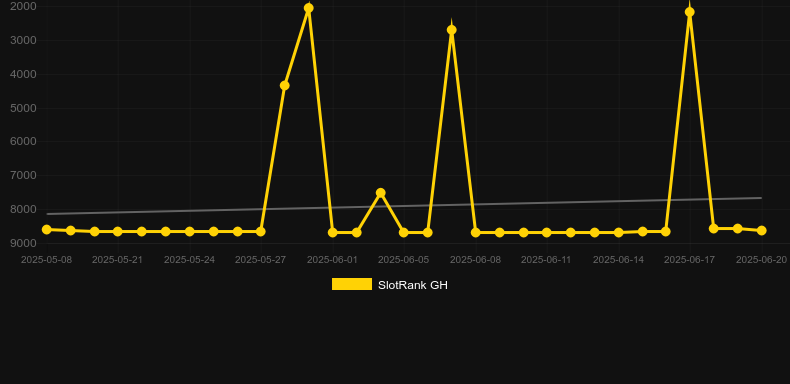
Task: Select the data point for 2025-06-17 peak
Action: (690, 12)
